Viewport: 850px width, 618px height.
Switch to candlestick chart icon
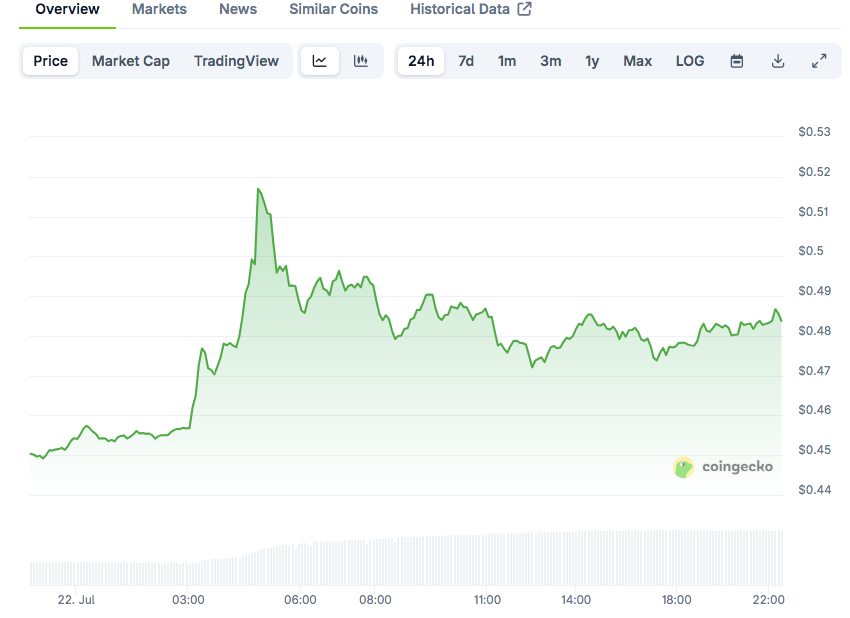[361, 61]
